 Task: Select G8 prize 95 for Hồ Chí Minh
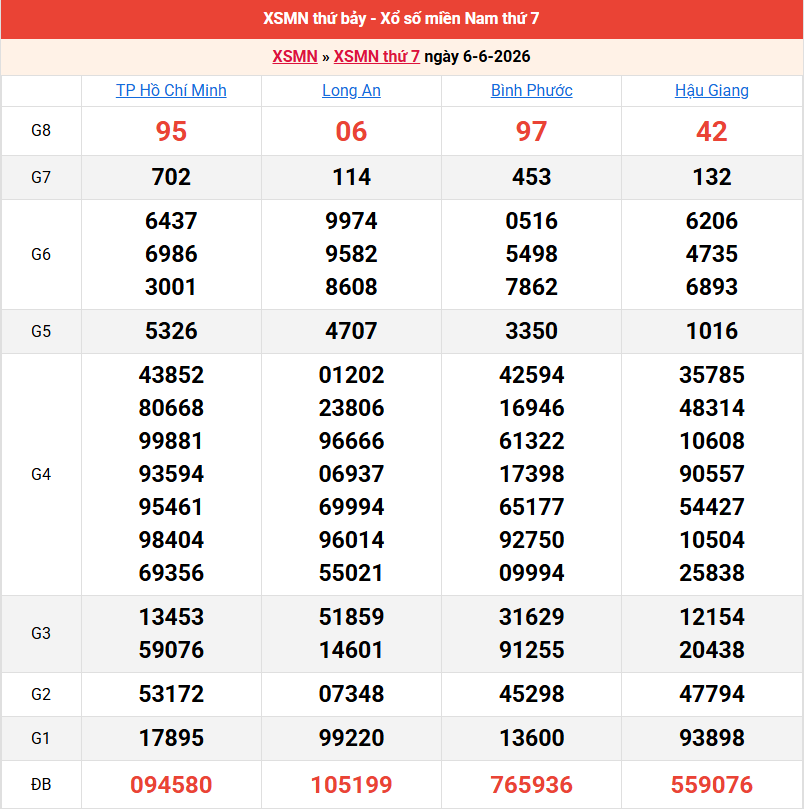pos(171,131)
